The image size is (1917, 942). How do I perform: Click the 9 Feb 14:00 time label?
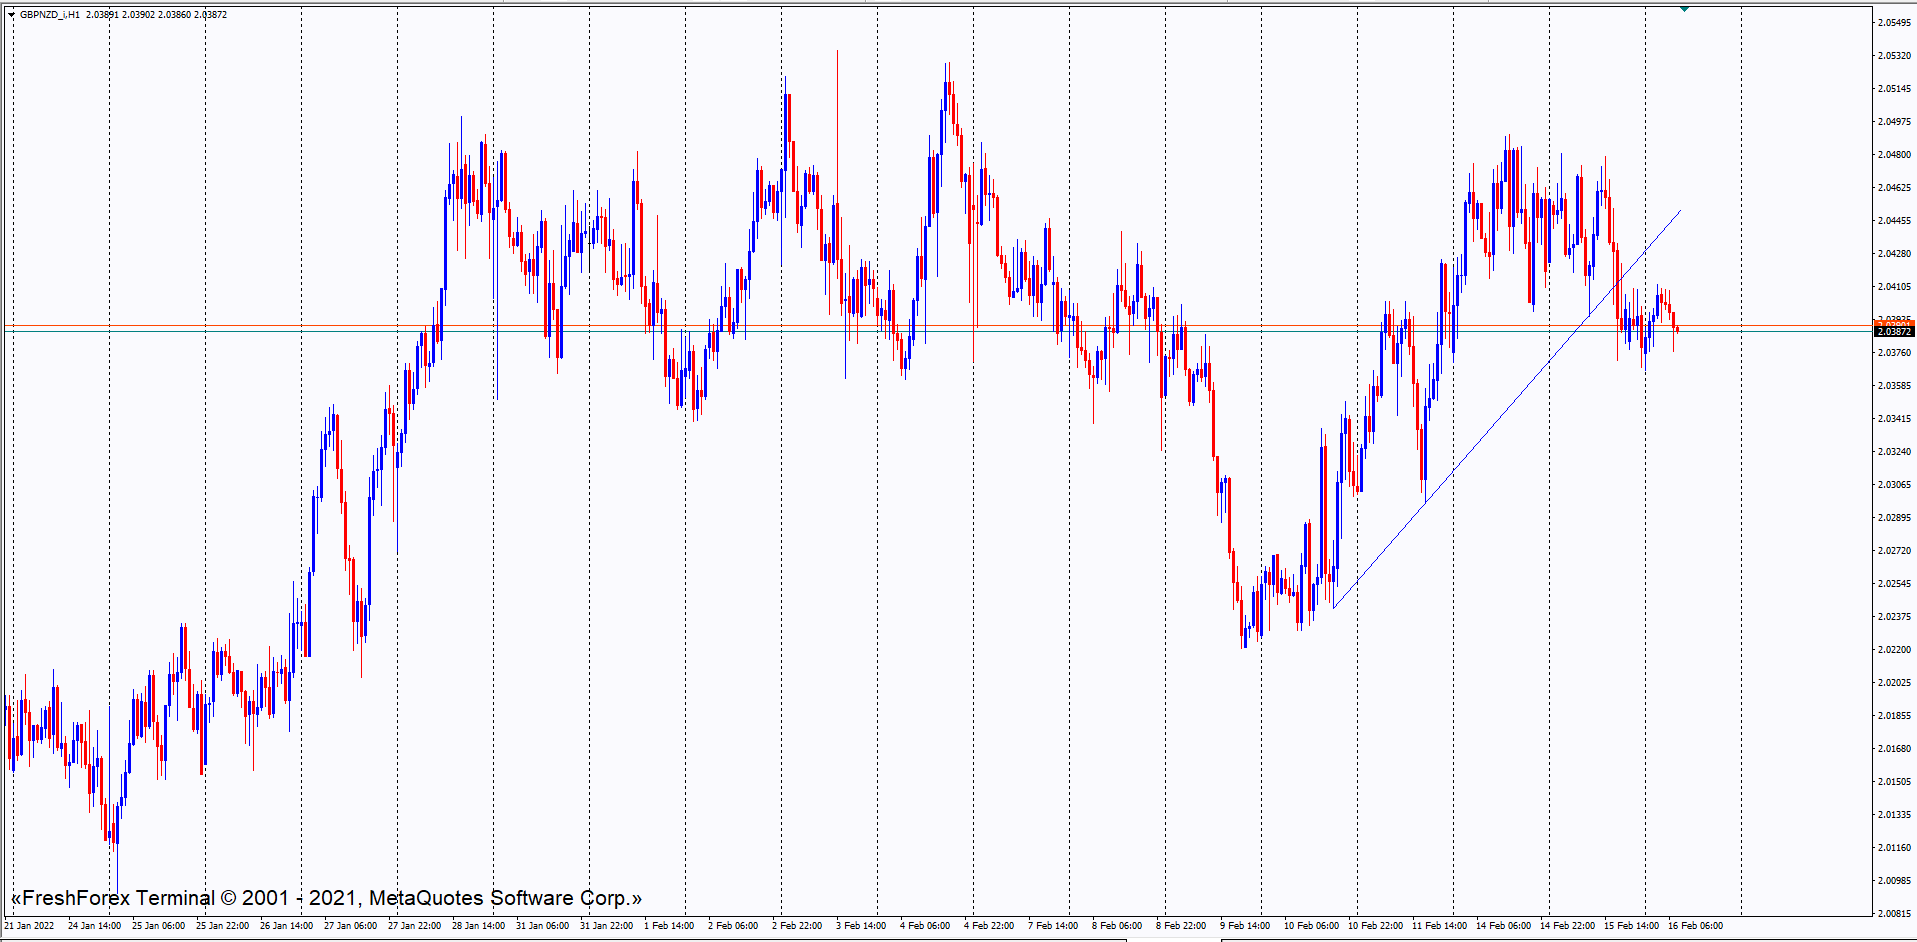tap(1245, 926)
